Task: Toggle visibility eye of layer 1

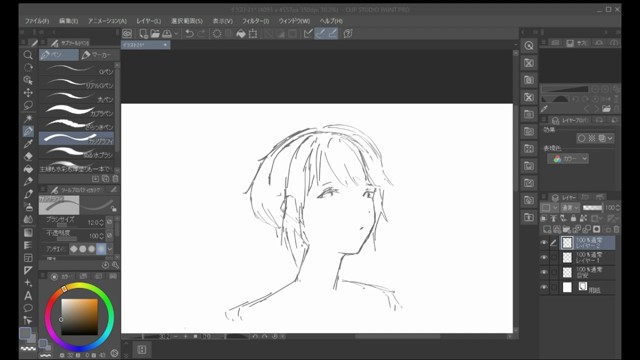Action: coord(544,258)
